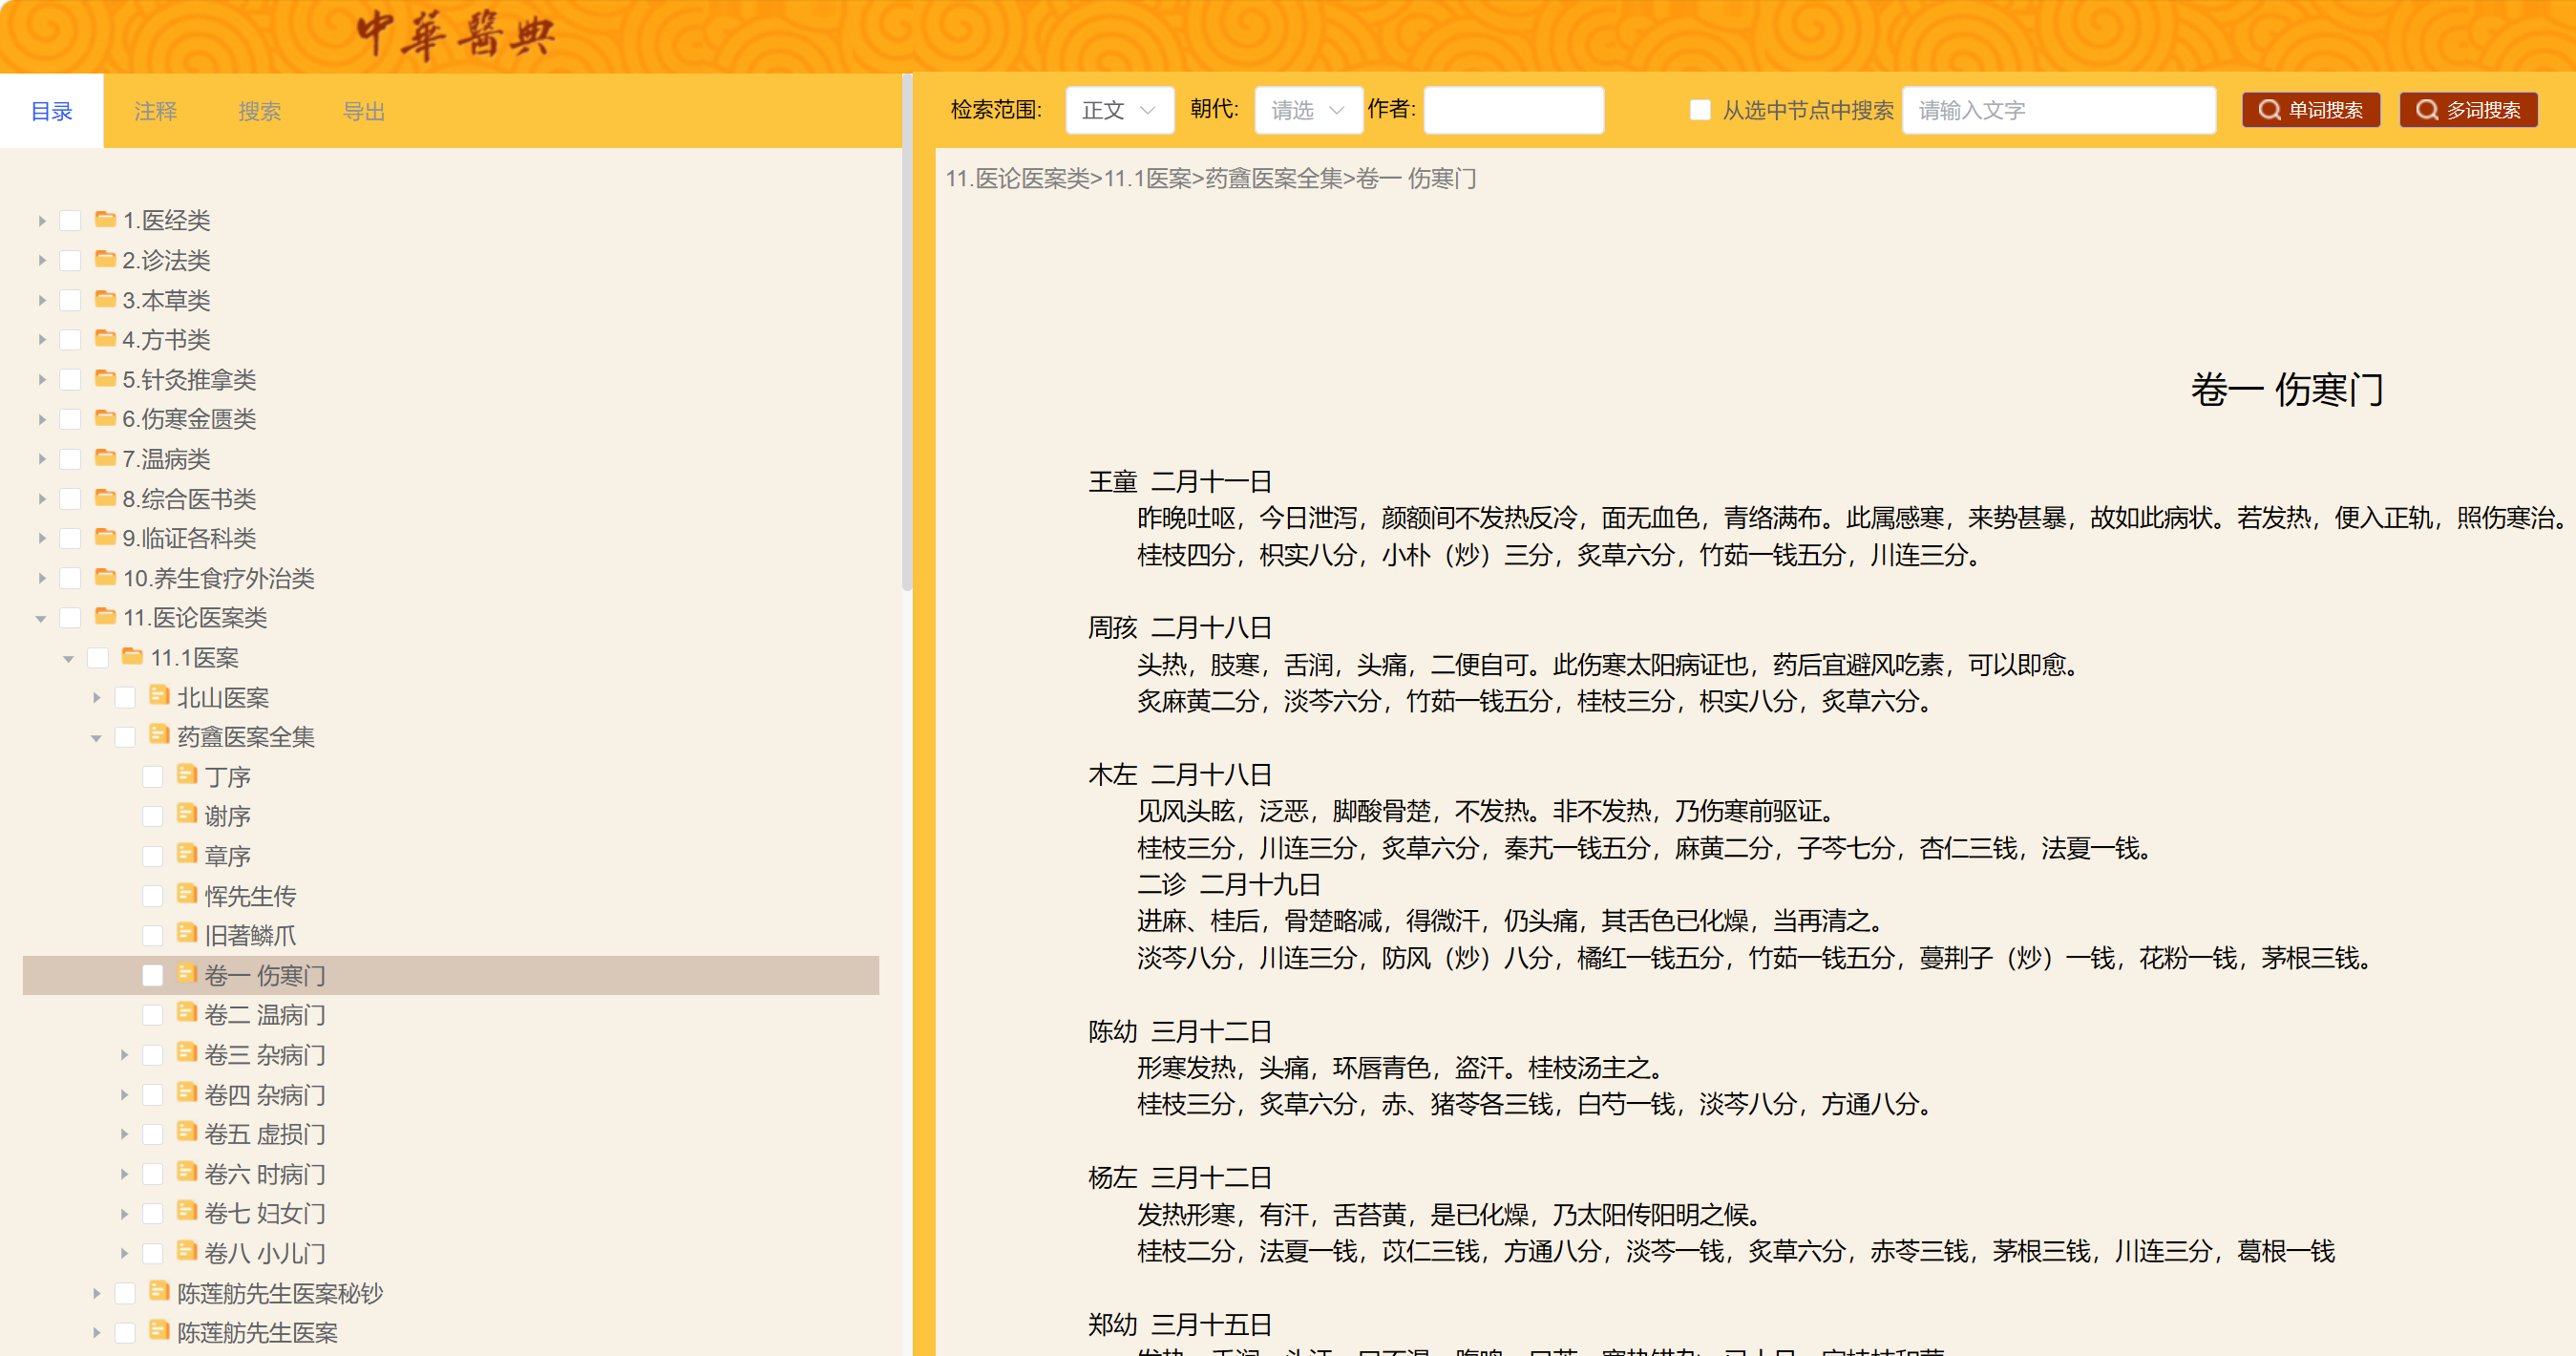Collapse the 11.1医案 node
This screenshot has height=1356, width=2576.
coord(69,659)
